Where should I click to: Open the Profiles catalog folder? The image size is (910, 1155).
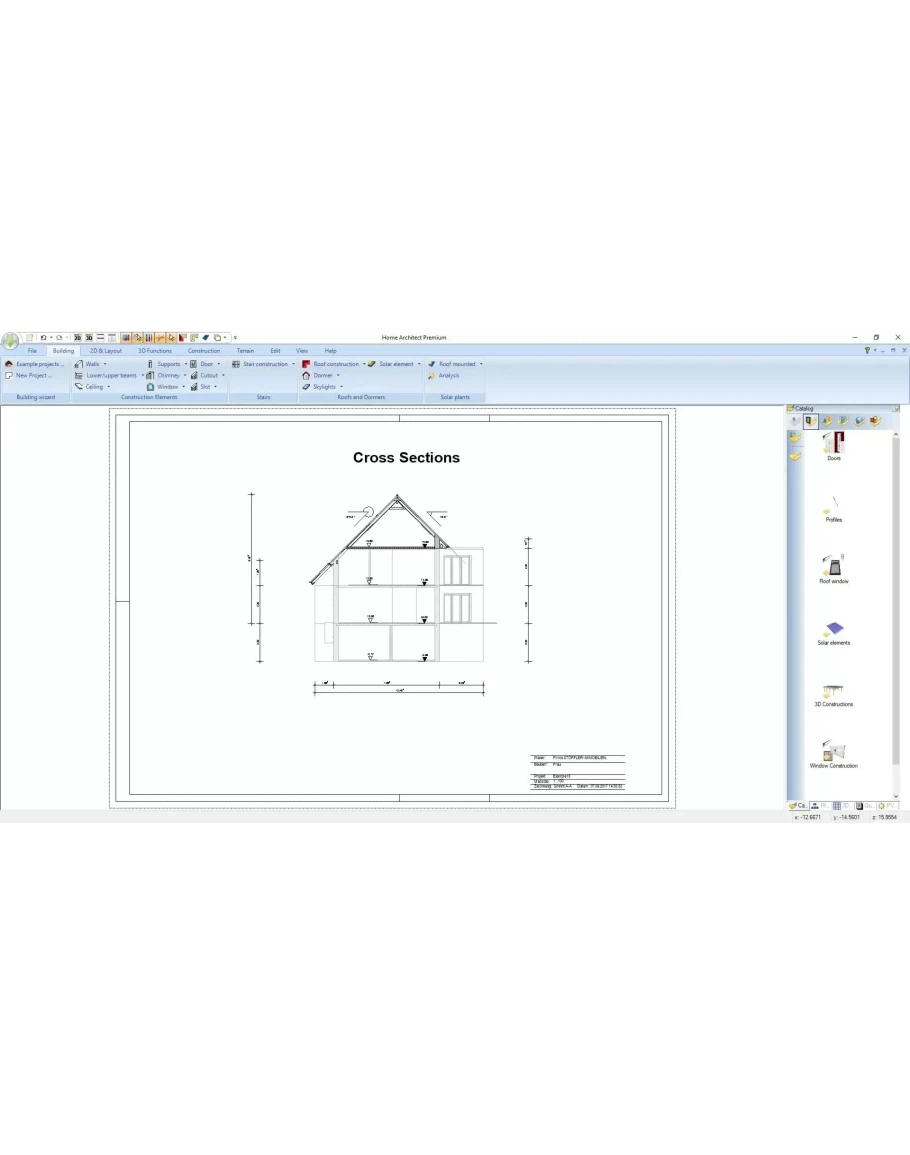(833, 507)
